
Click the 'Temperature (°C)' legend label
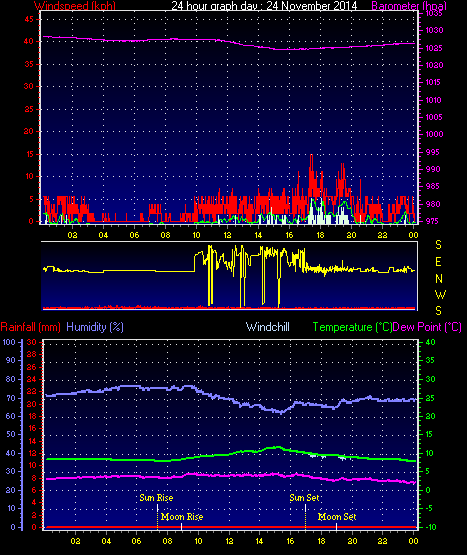(352, 327)
